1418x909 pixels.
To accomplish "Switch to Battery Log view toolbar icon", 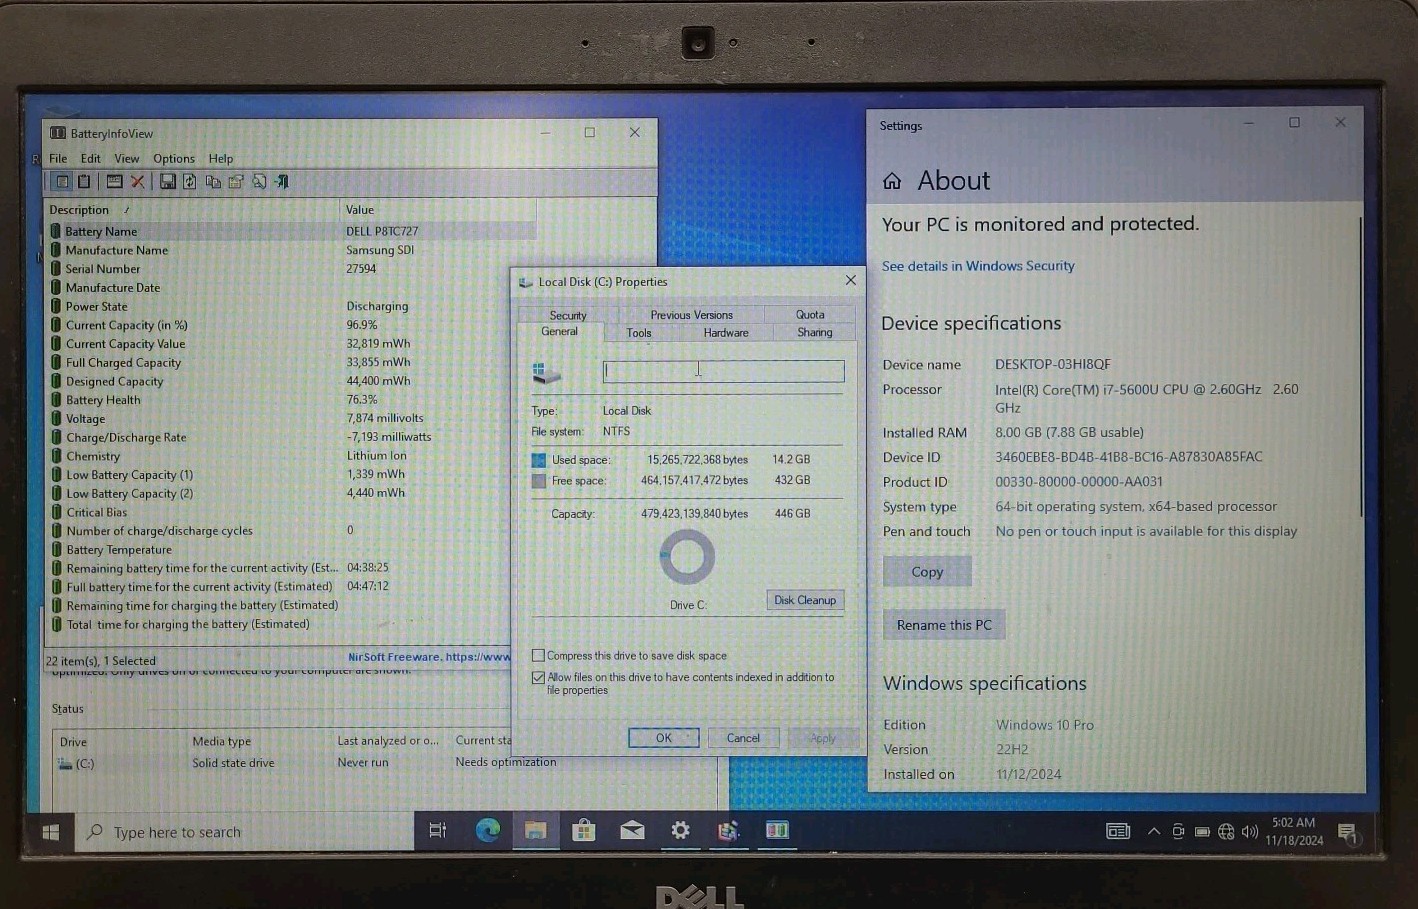I will point(85,182).
